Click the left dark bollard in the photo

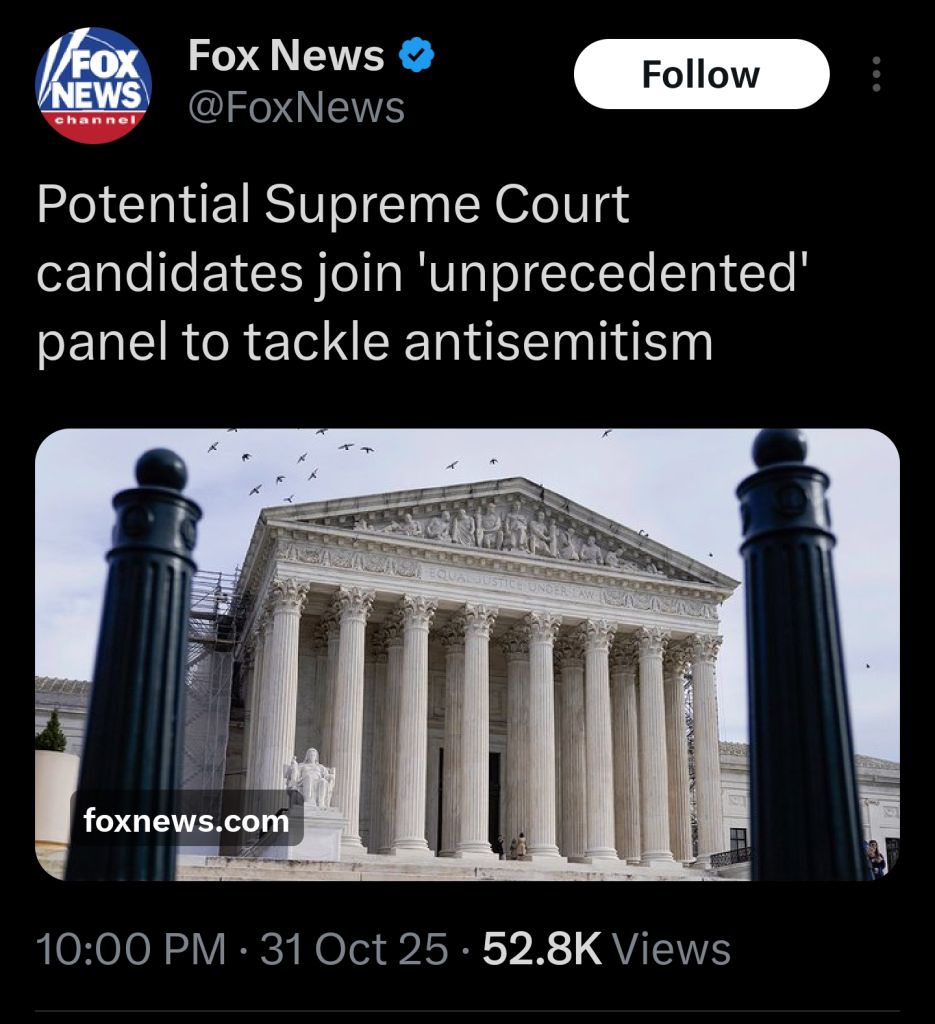click(x=138, y=663)
